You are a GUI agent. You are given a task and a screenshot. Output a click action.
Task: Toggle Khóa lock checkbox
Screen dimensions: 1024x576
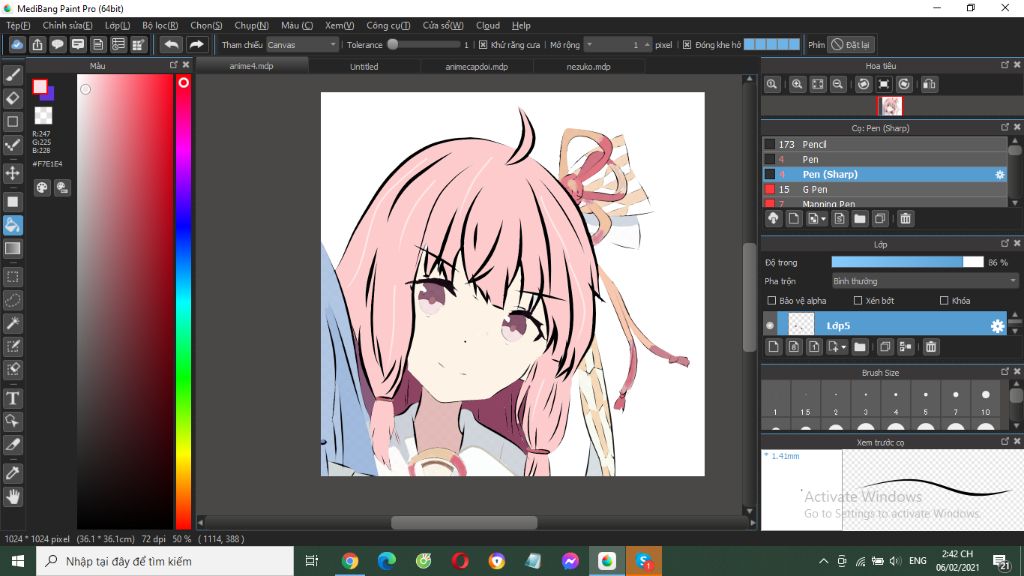click(944, 300)
